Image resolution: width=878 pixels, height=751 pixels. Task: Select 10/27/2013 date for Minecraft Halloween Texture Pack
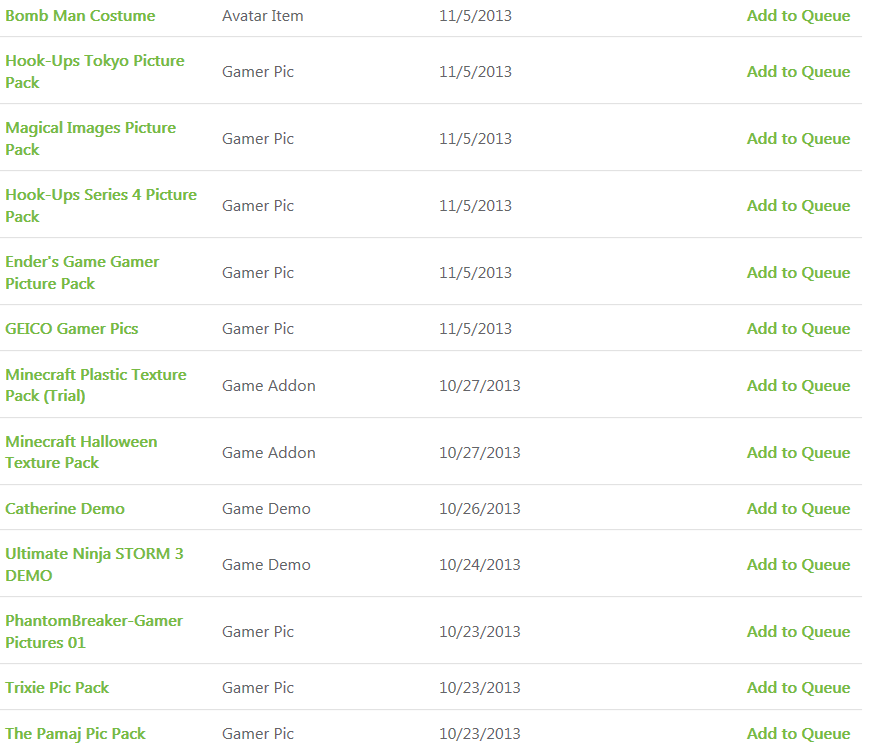click(x=480, y=453)
